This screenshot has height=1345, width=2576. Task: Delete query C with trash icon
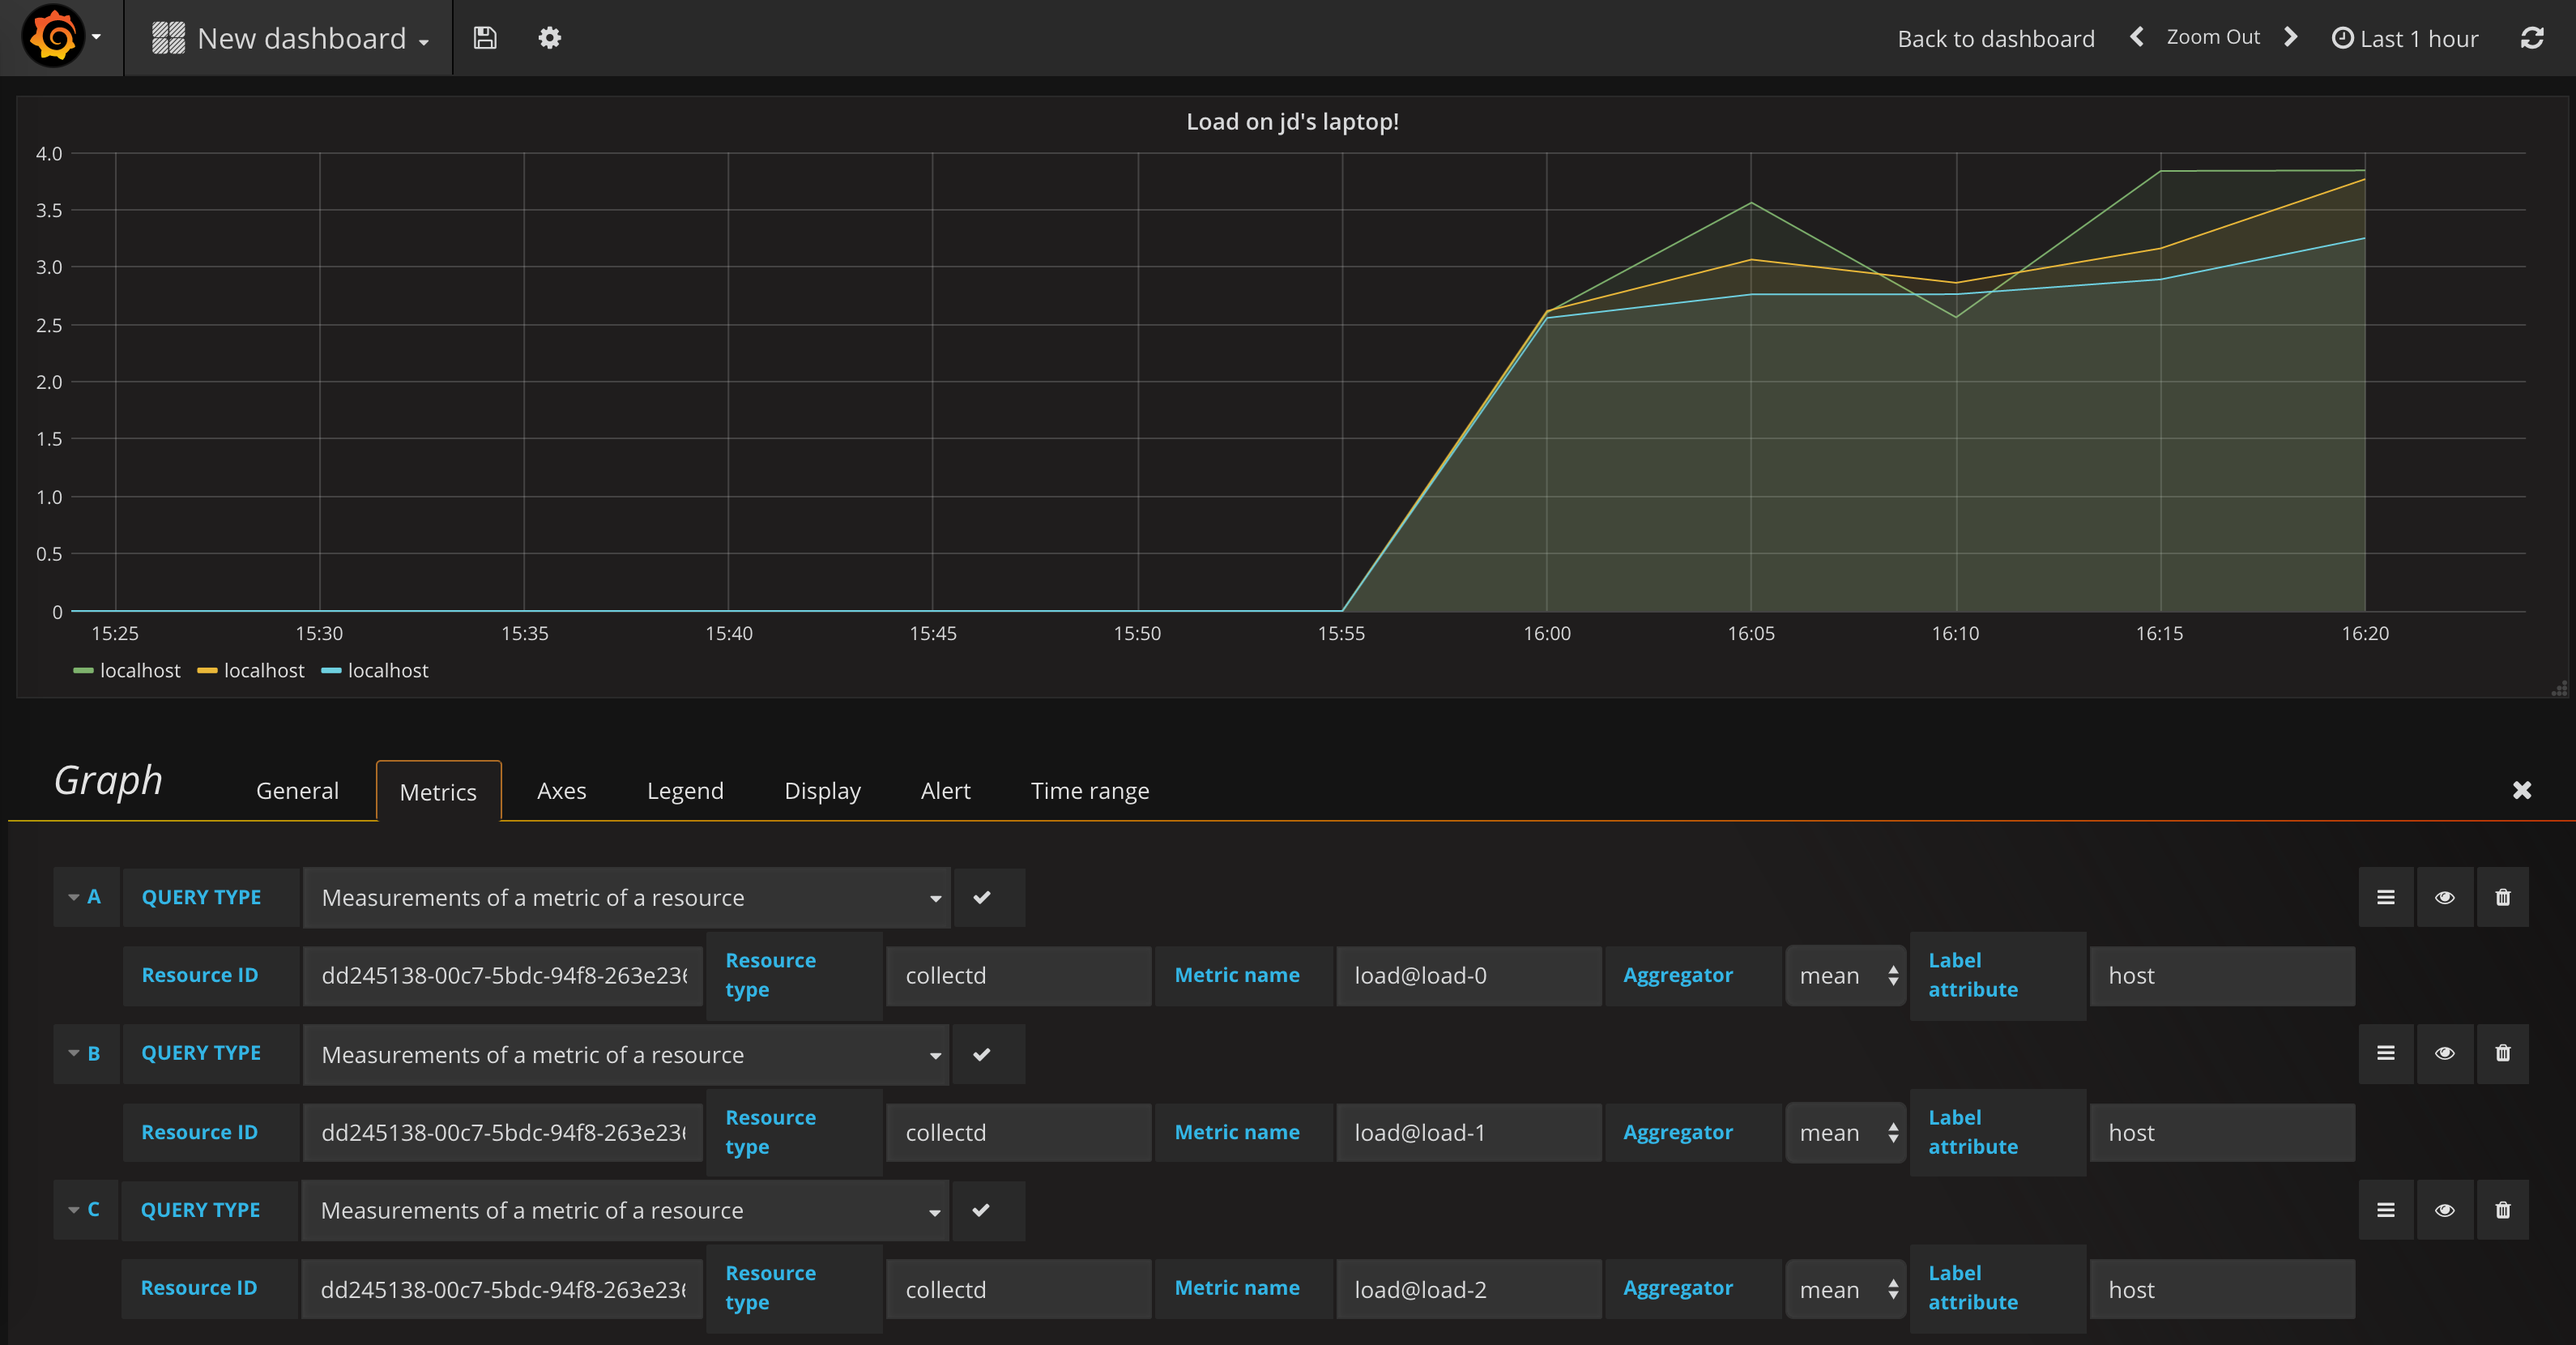click(2502, 1210)
